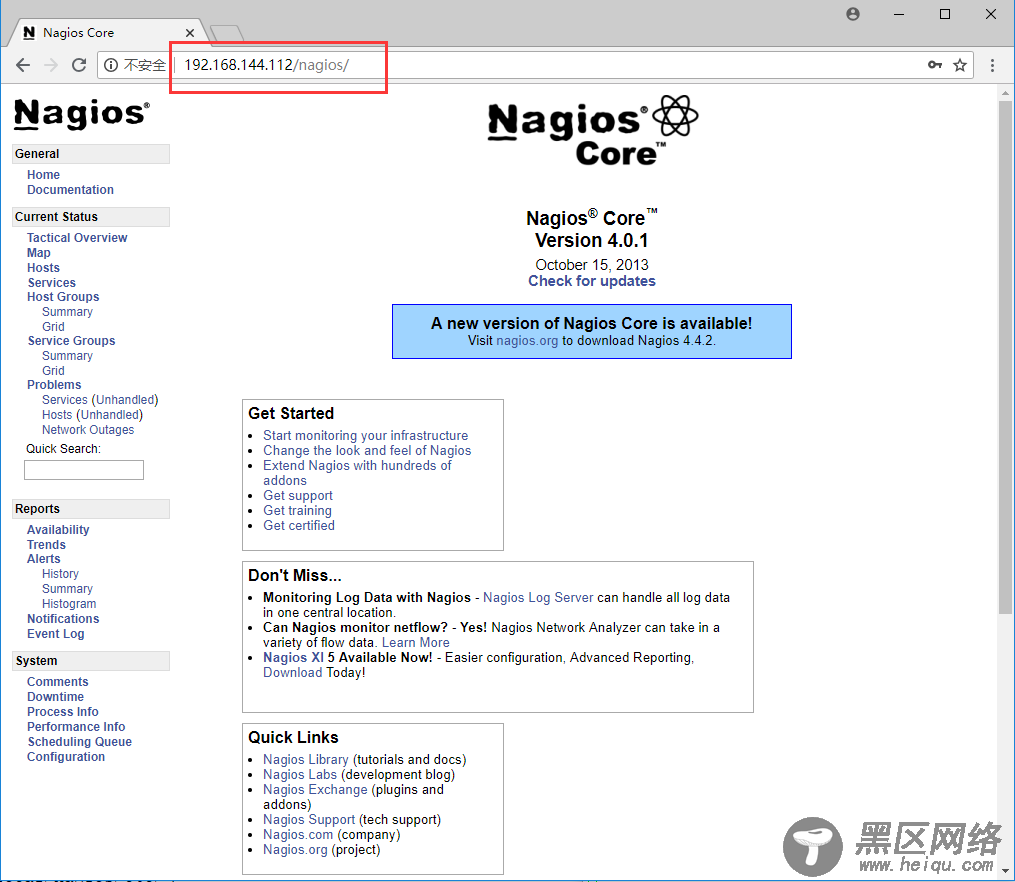The image size is (1015, 882).
Task: Go to the Services status page
Action: (x=52, y=283)
